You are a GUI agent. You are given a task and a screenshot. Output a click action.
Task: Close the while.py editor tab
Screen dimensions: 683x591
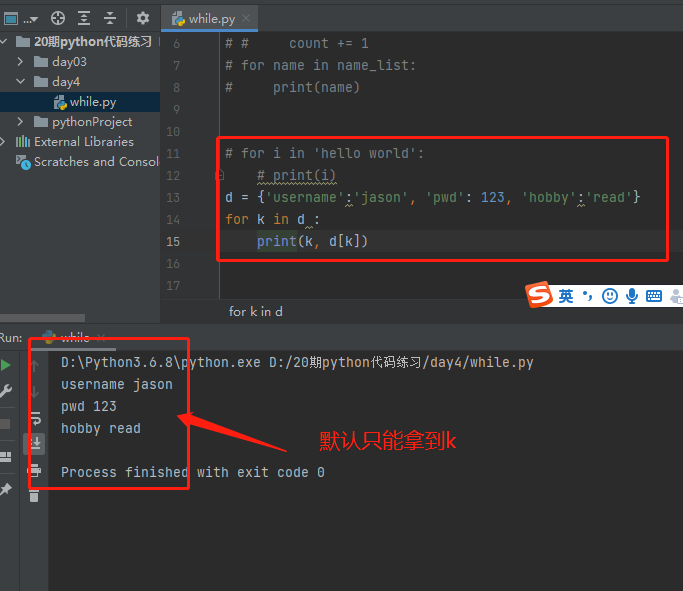(x=246, y=18)
